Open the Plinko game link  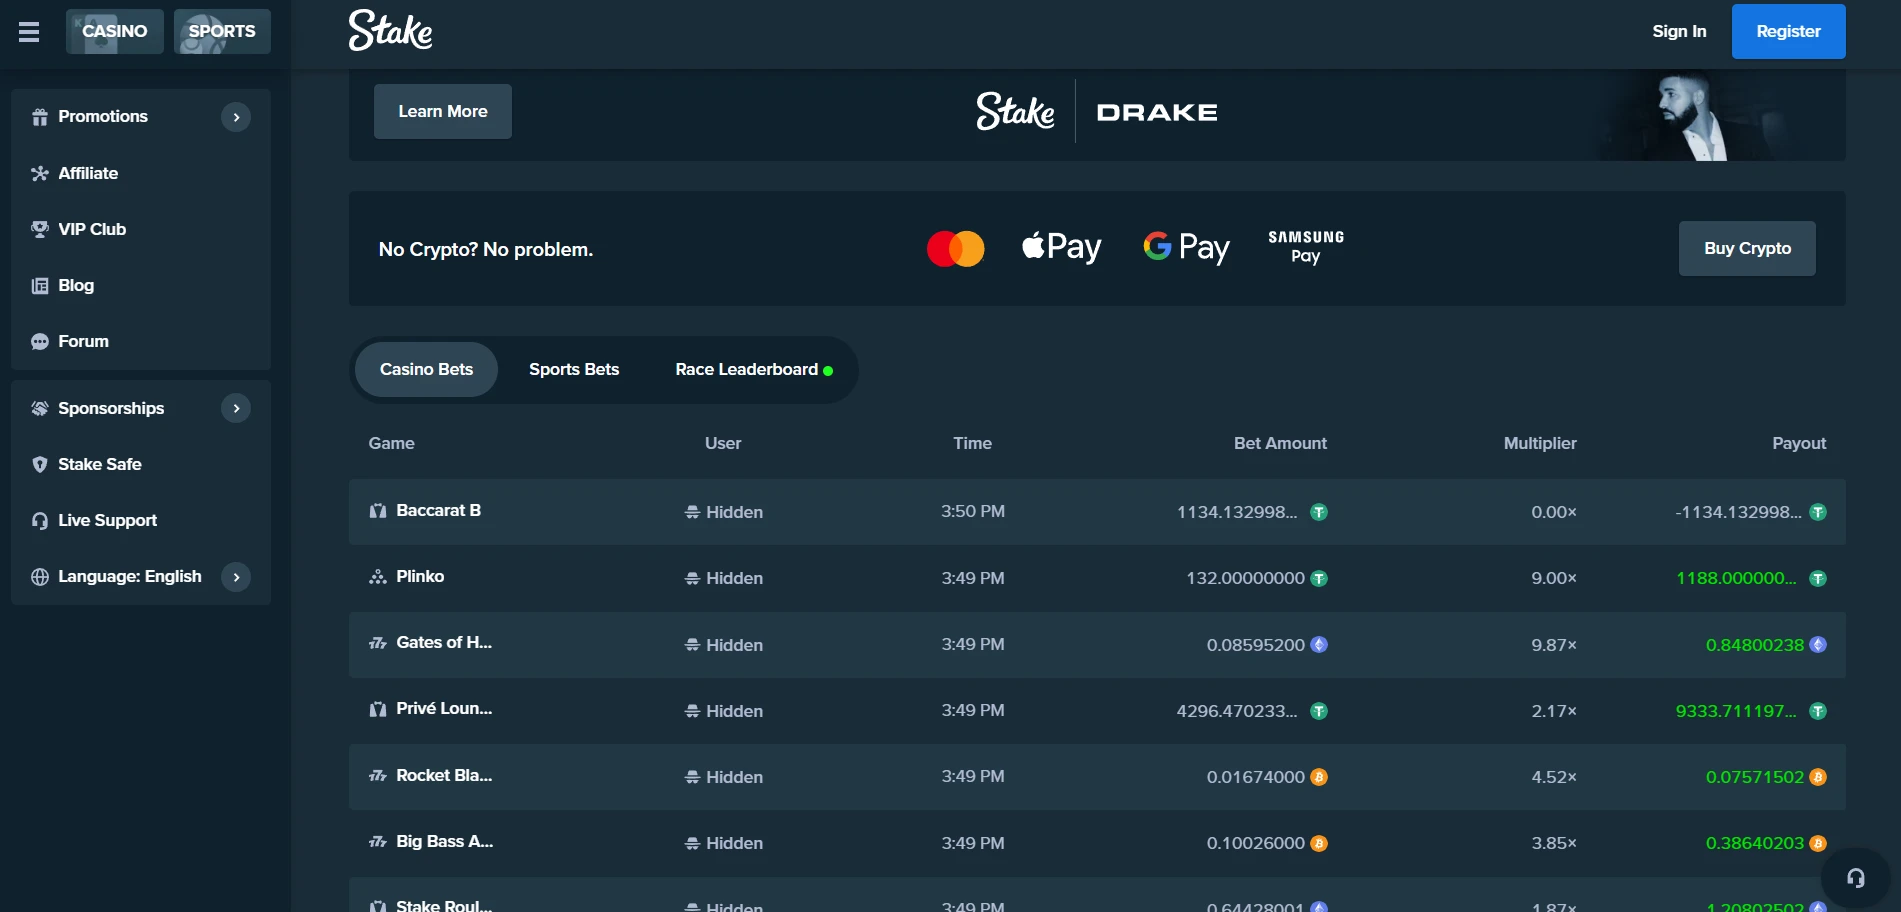click(x=420, y=576)
